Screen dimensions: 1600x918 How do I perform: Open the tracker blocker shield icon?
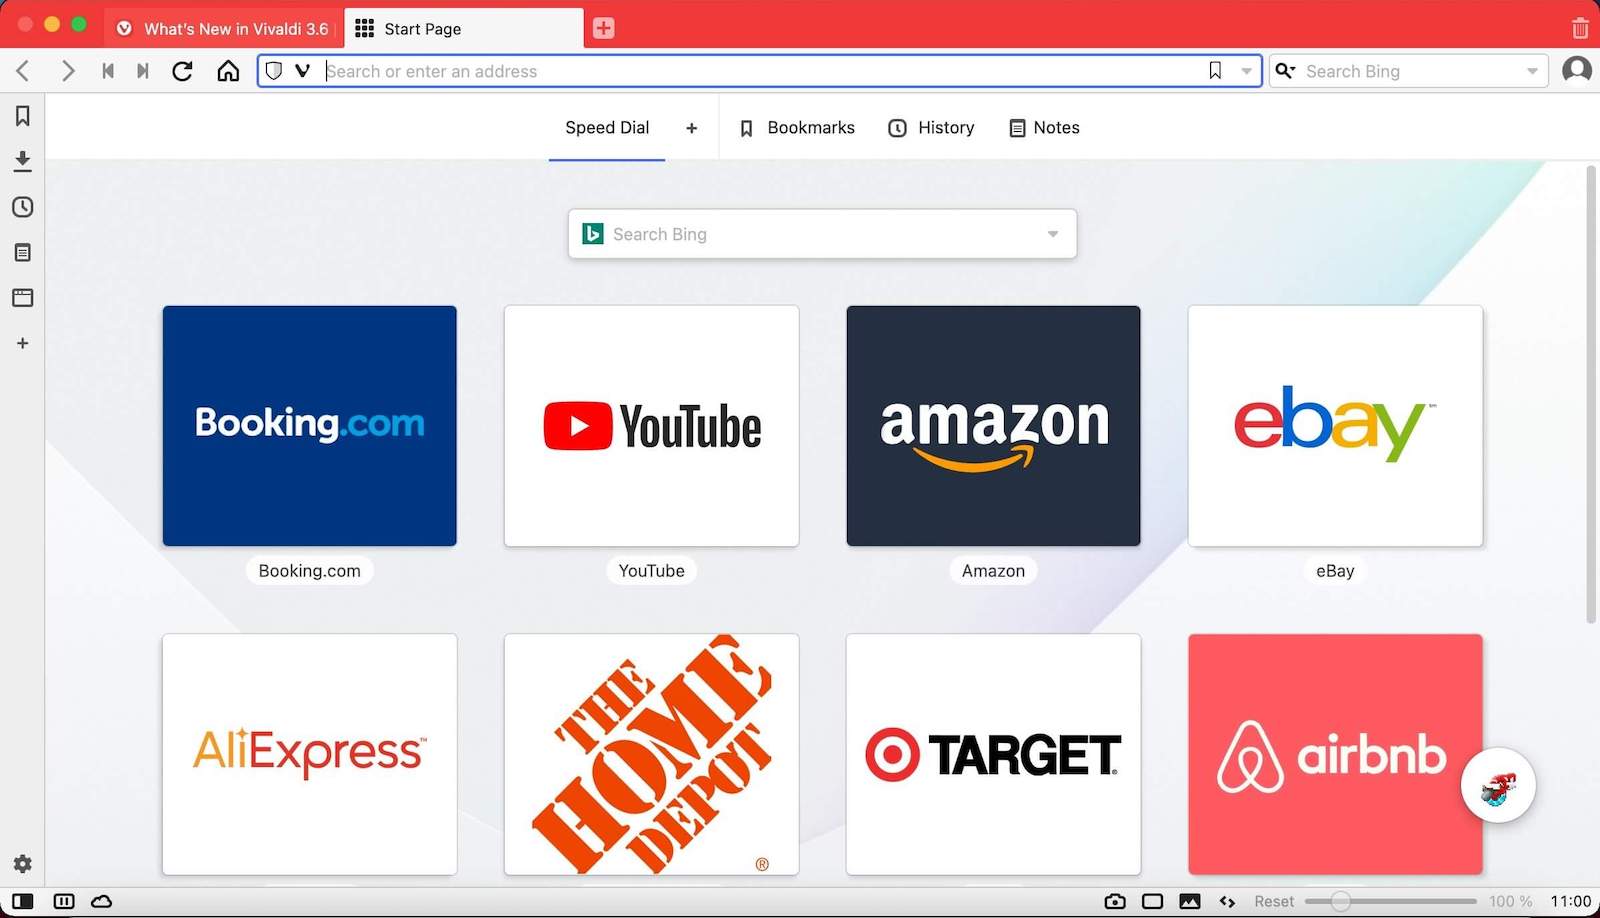coord(274,71)
